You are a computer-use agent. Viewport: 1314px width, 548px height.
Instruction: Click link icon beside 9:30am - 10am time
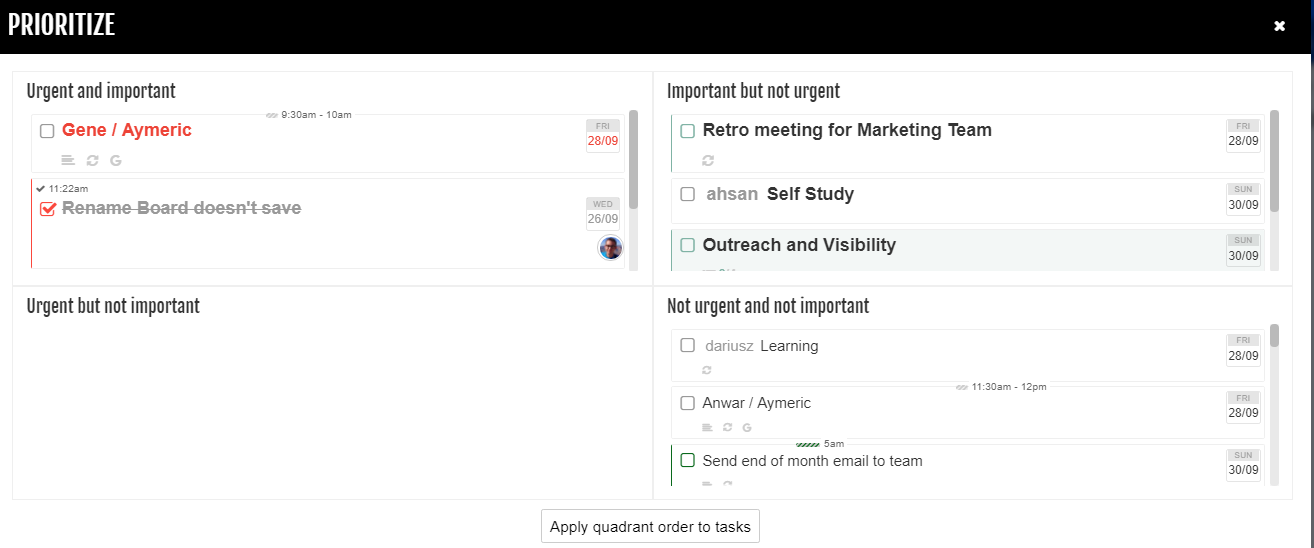coord(272,115)
